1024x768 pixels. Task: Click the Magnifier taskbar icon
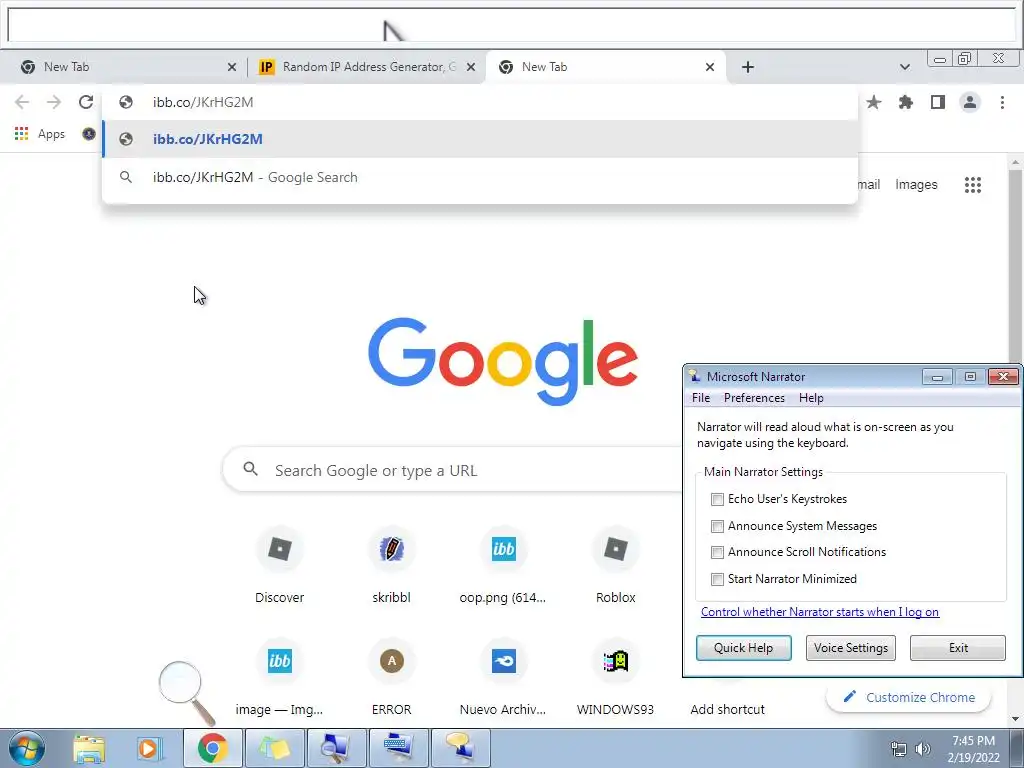tap(336, 748)
